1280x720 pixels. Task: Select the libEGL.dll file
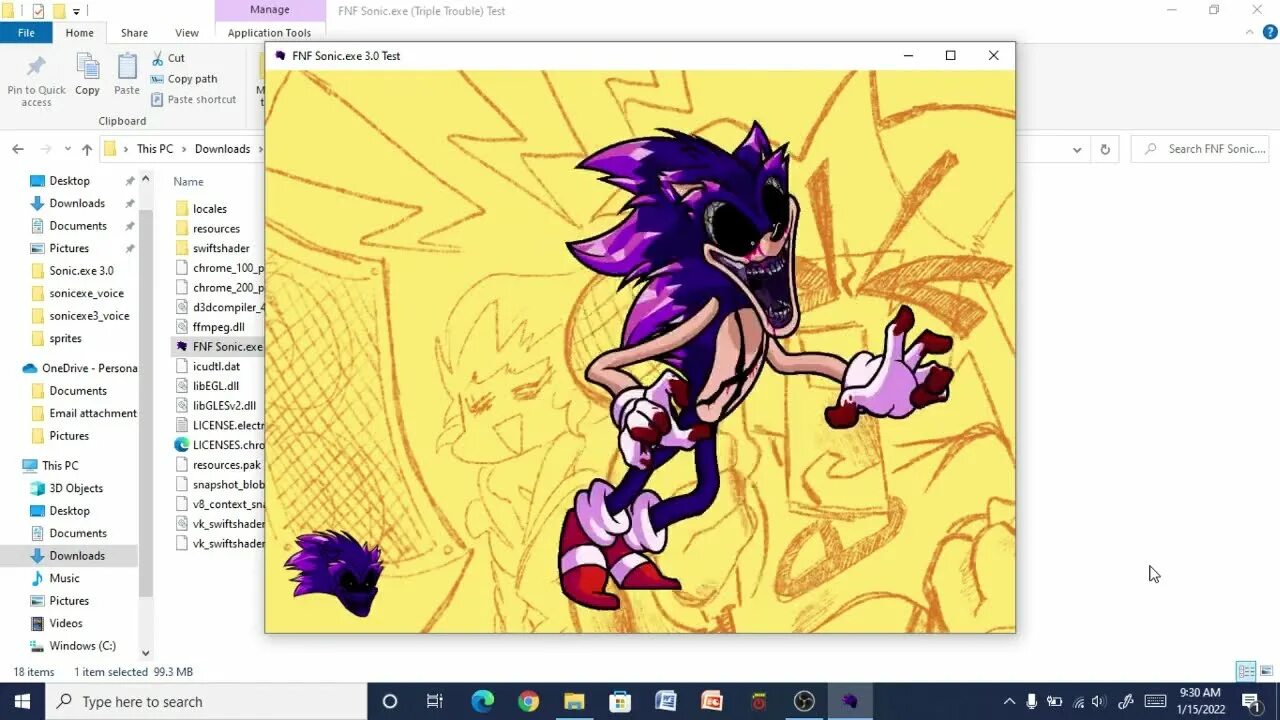pos(215,386)
